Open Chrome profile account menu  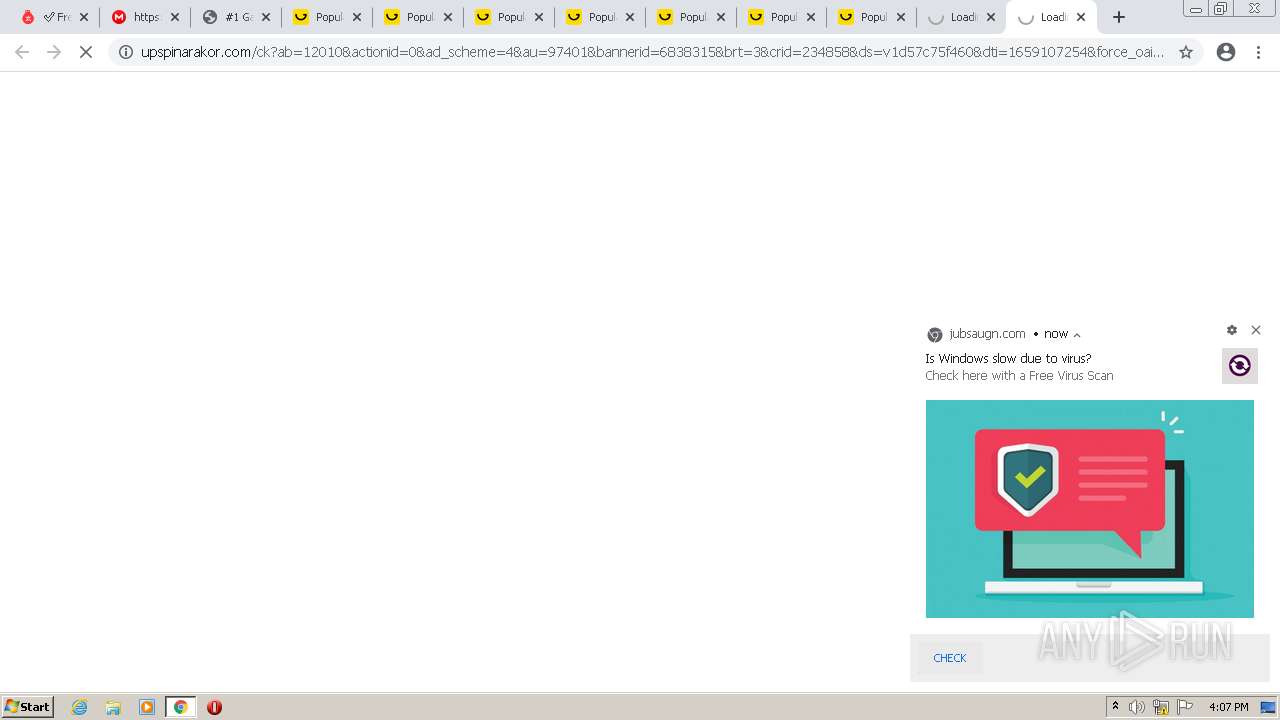[x=1226, y=52]
